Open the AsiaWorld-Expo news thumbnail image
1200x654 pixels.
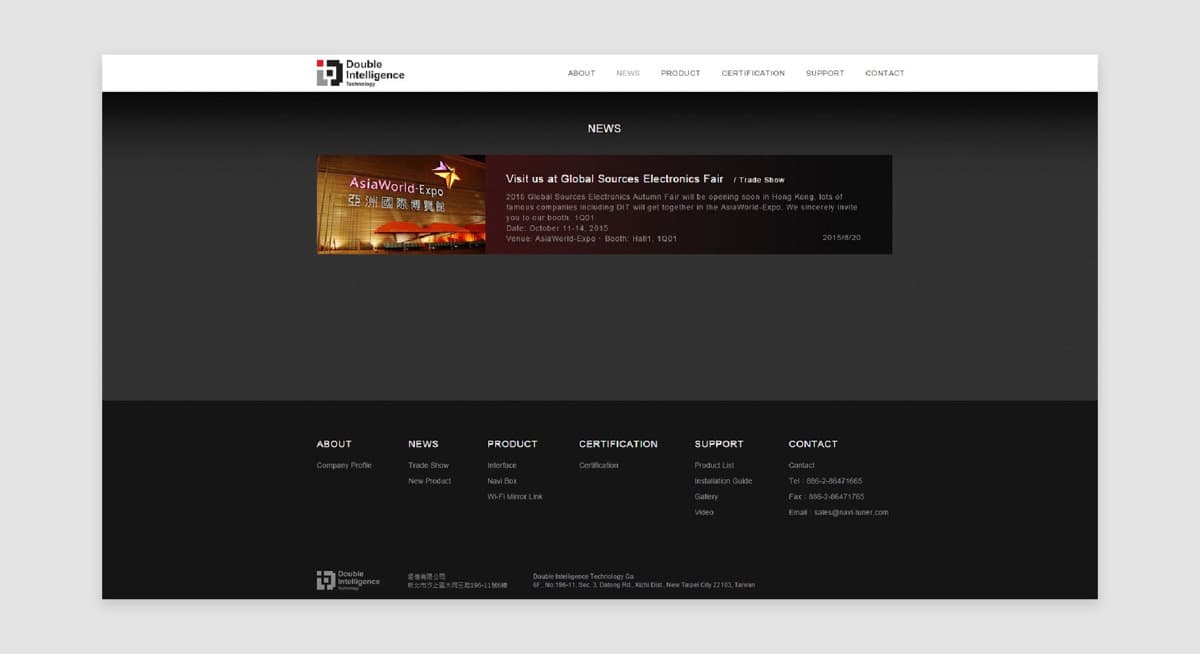pos(401,204)
